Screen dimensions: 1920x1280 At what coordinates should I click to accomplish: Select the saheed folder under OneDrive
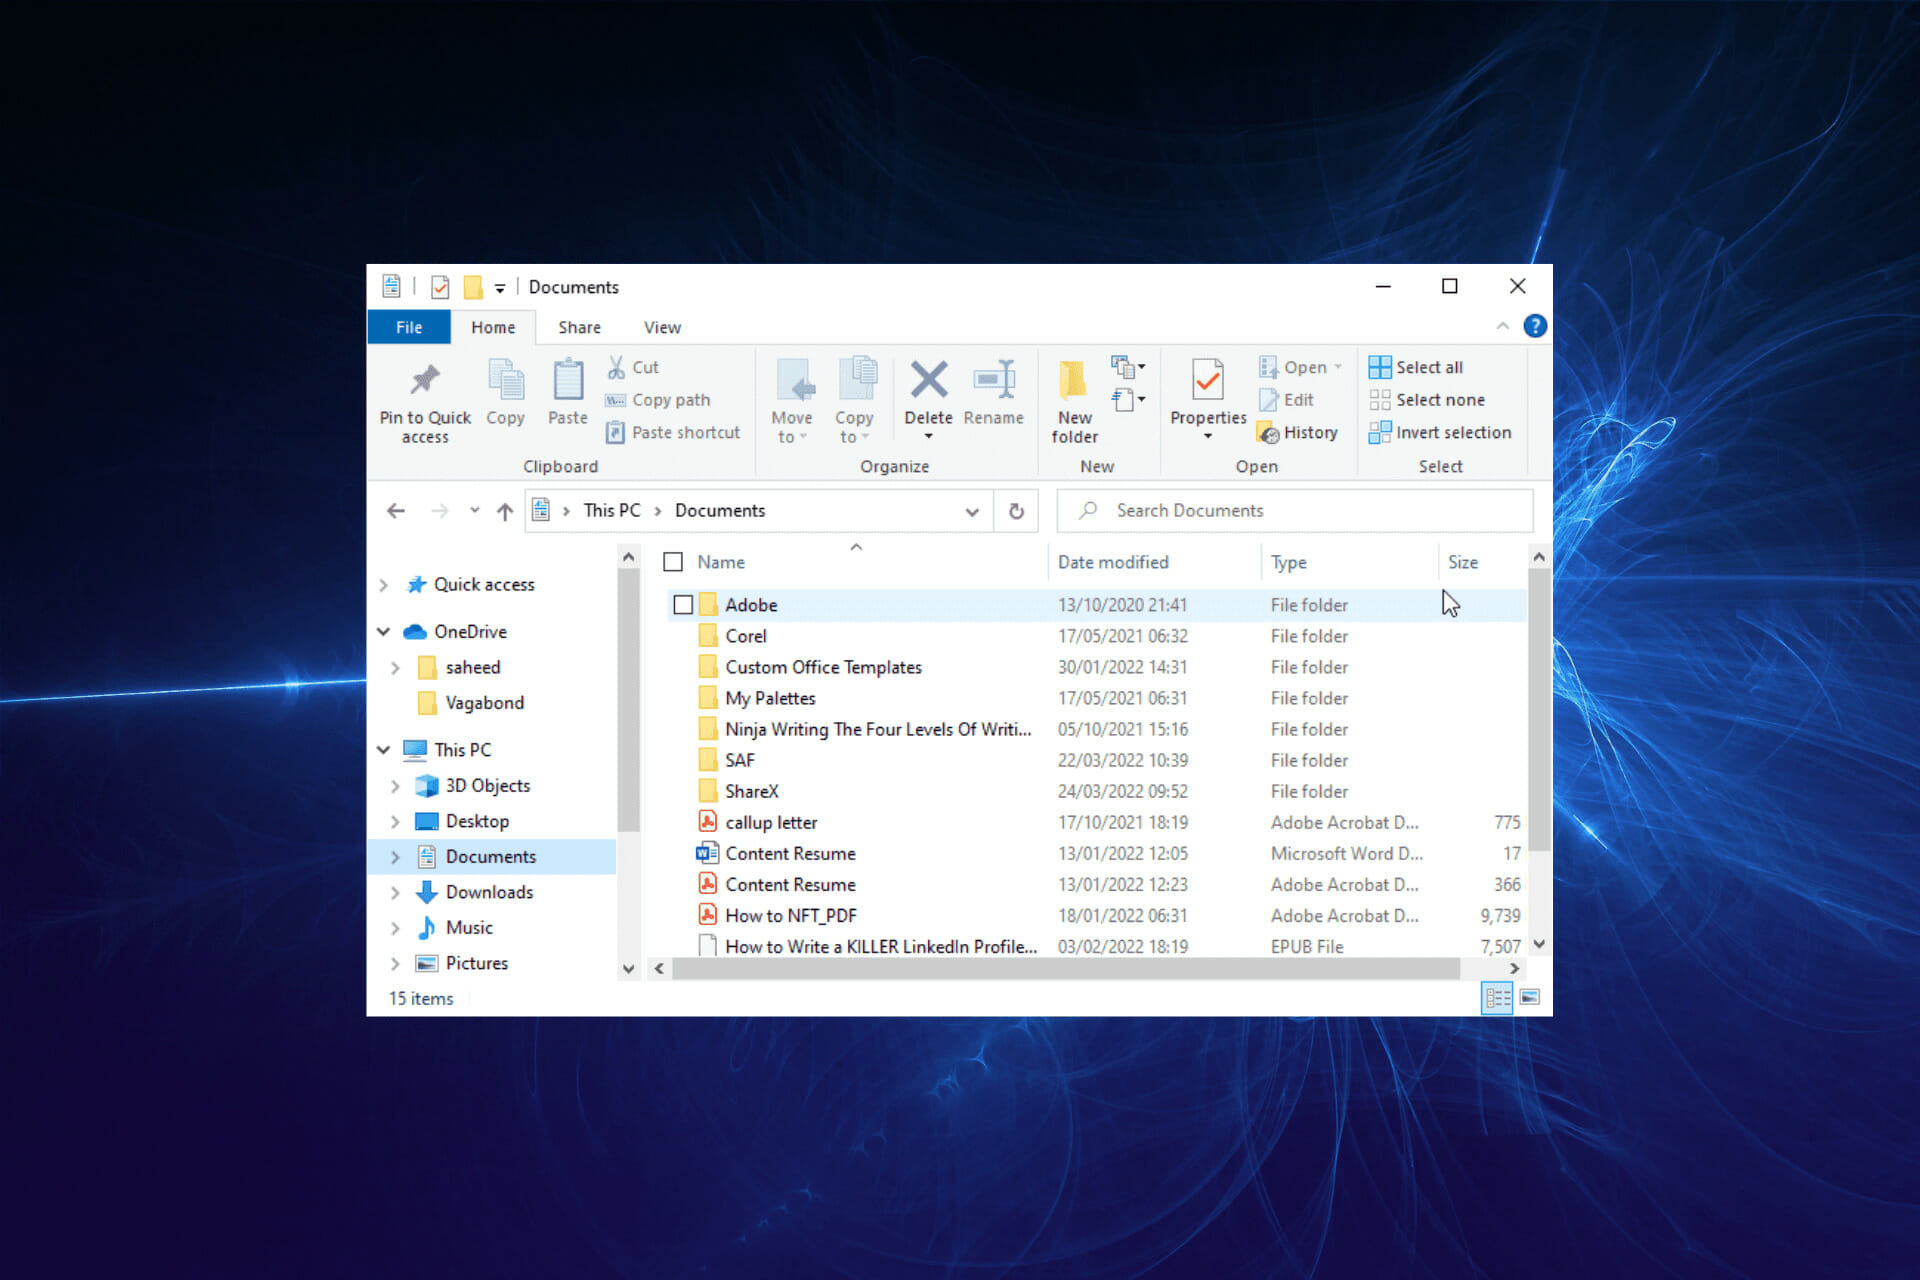click(472, 667)
